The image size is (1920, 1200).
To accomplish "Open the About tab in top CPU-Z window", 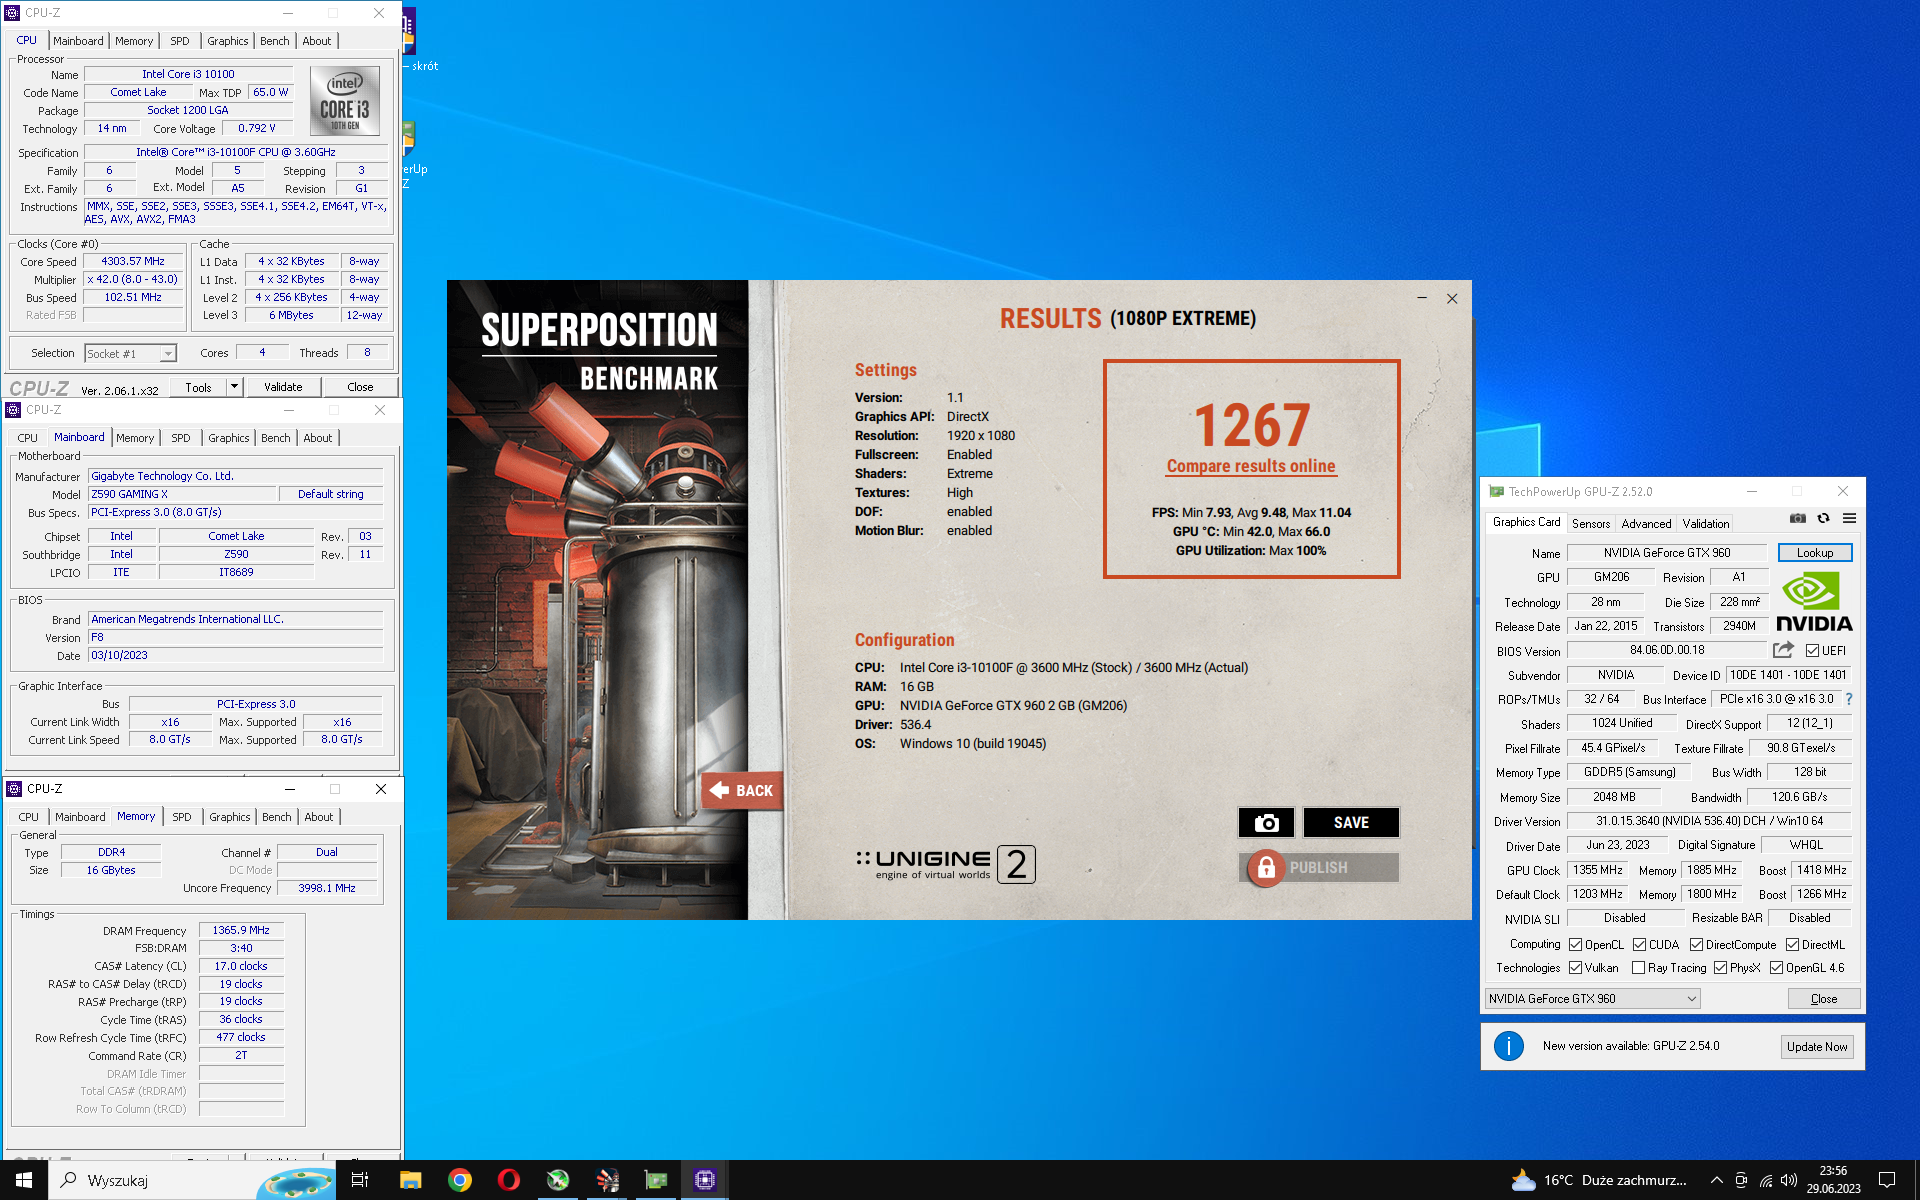I will pyautogui.click(x=317, y=41).
